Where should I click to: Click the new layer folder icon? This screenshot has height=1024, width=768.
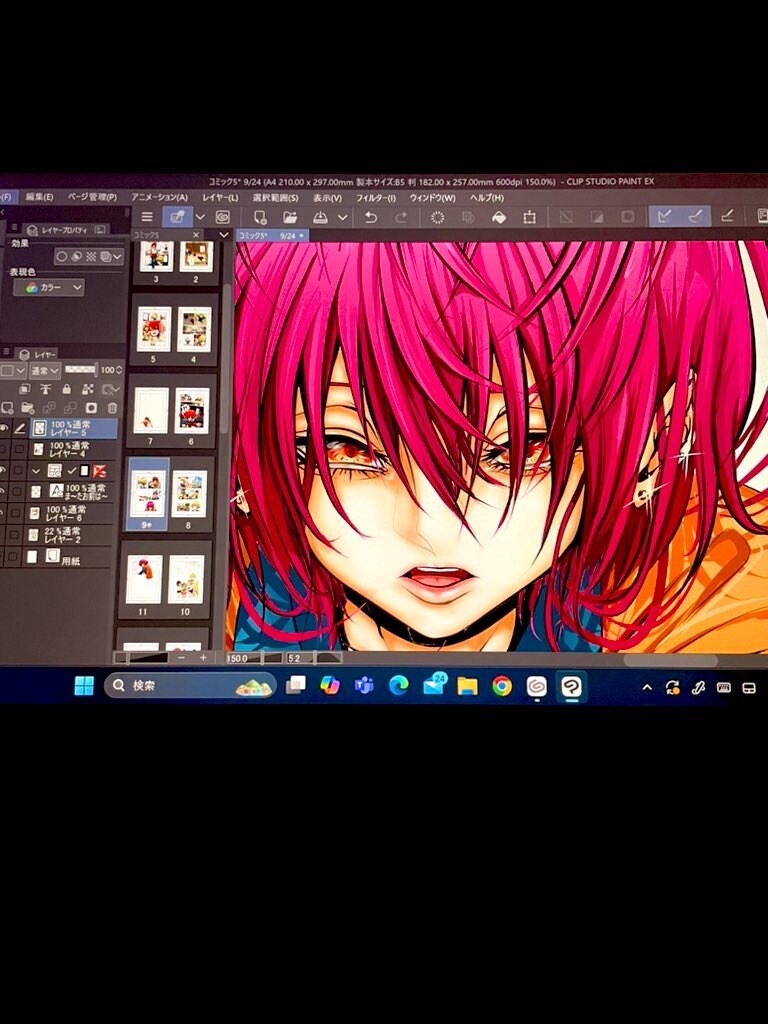[27, 408]
